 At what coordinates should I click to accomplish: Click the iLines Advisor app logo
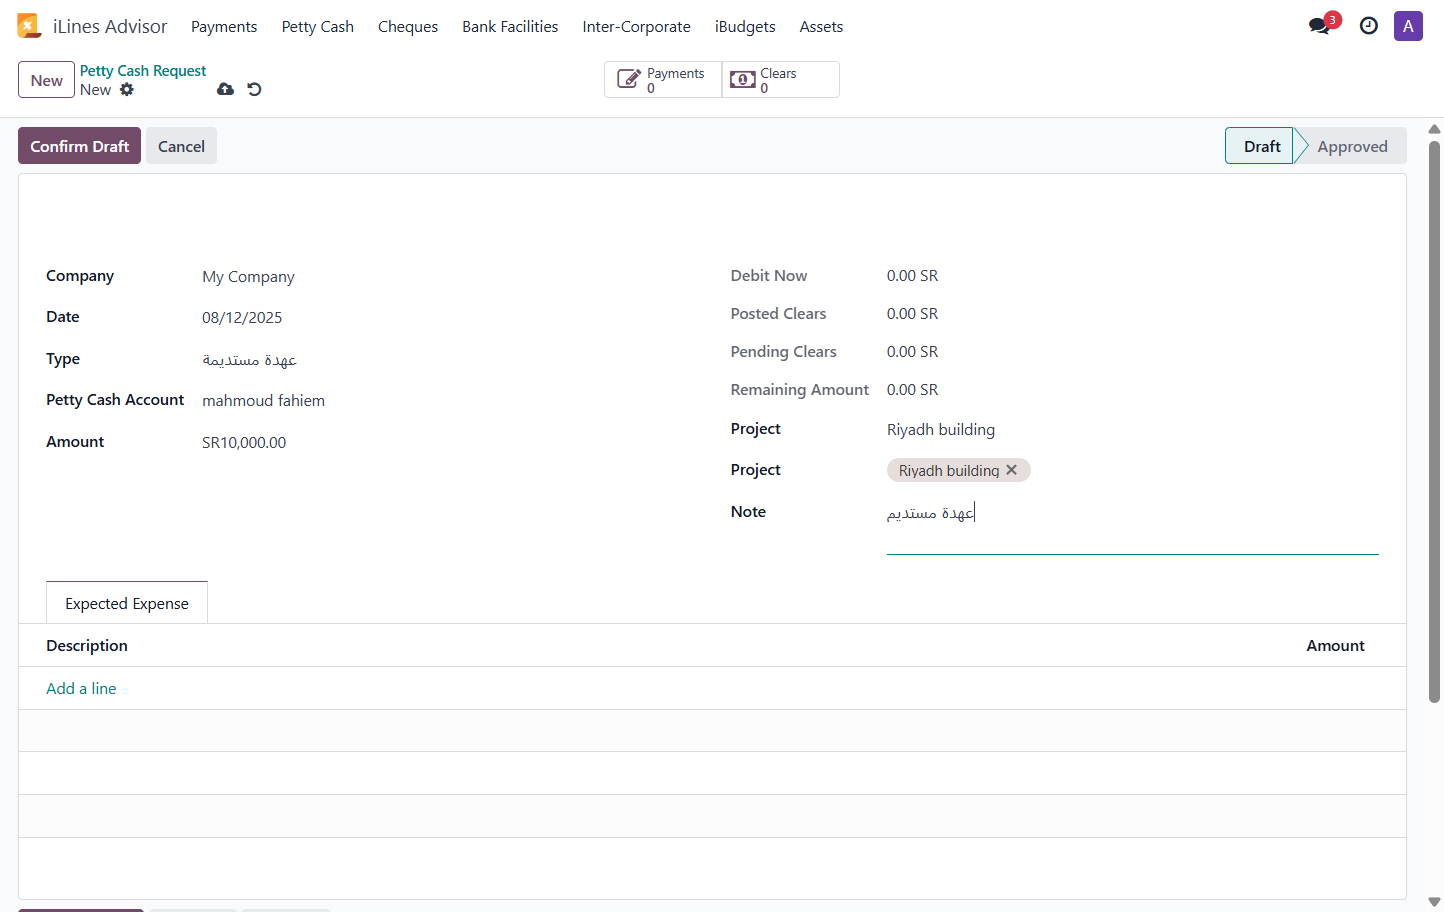[29, 26]
